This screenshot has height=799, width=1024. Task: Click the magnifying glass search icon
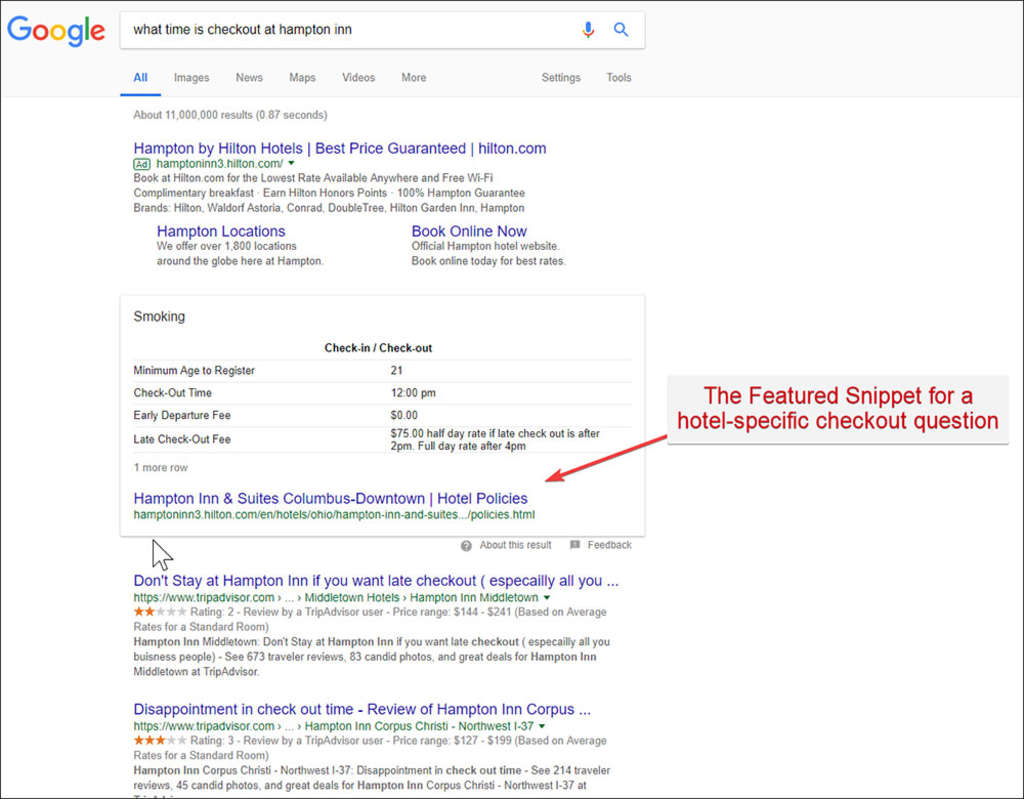(x=621, y=30)
